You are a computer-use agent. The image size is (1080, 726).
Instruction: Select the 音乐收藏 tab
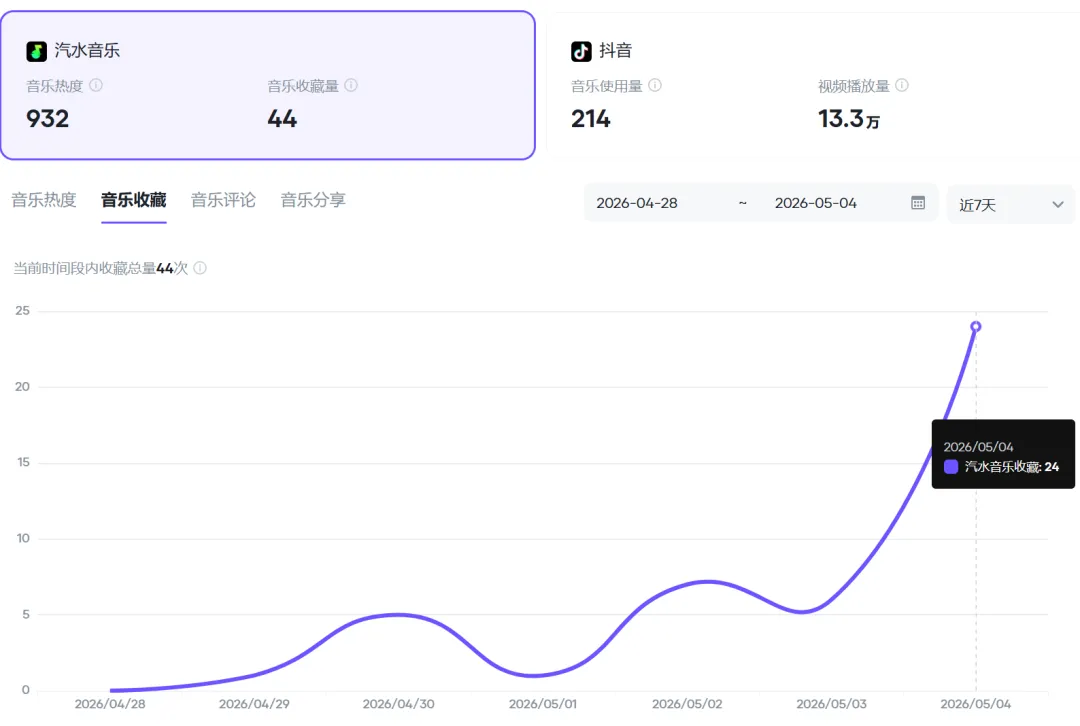click(x=134, y=200)
